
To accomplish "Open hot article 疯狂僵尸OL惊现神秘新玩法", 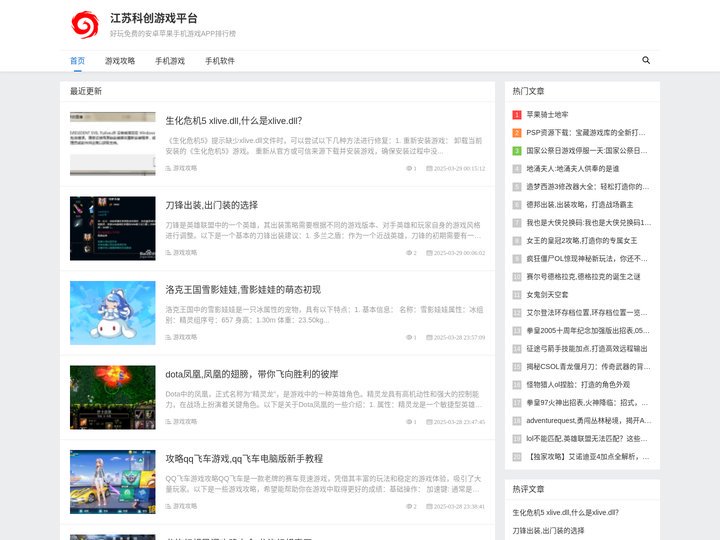I will [x=587, y=259].
